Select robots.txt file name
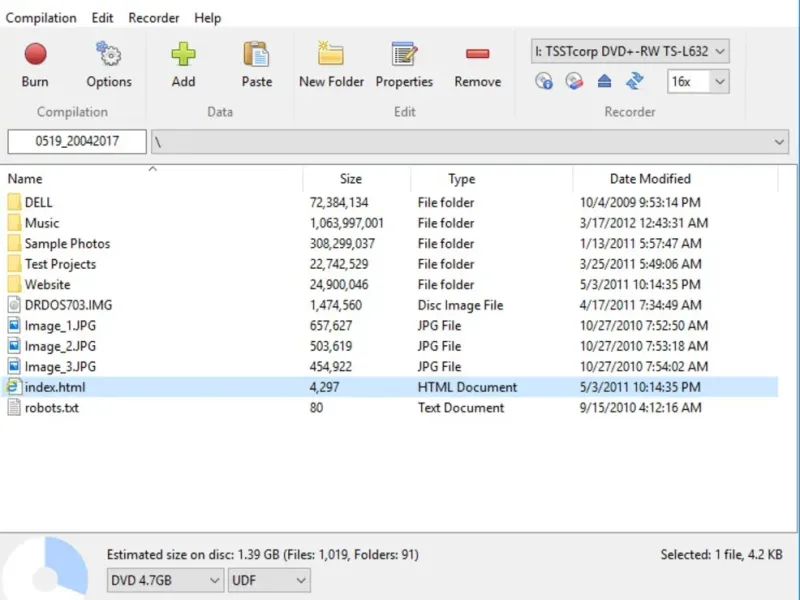This screenshot has width=800, height=600. coord(52,408)
